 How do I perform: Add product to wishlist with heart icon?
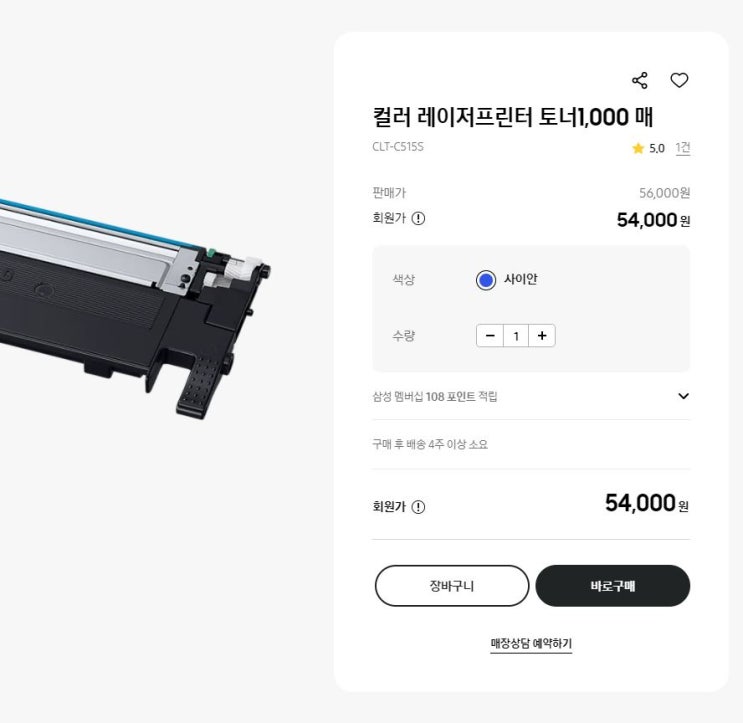679,81
